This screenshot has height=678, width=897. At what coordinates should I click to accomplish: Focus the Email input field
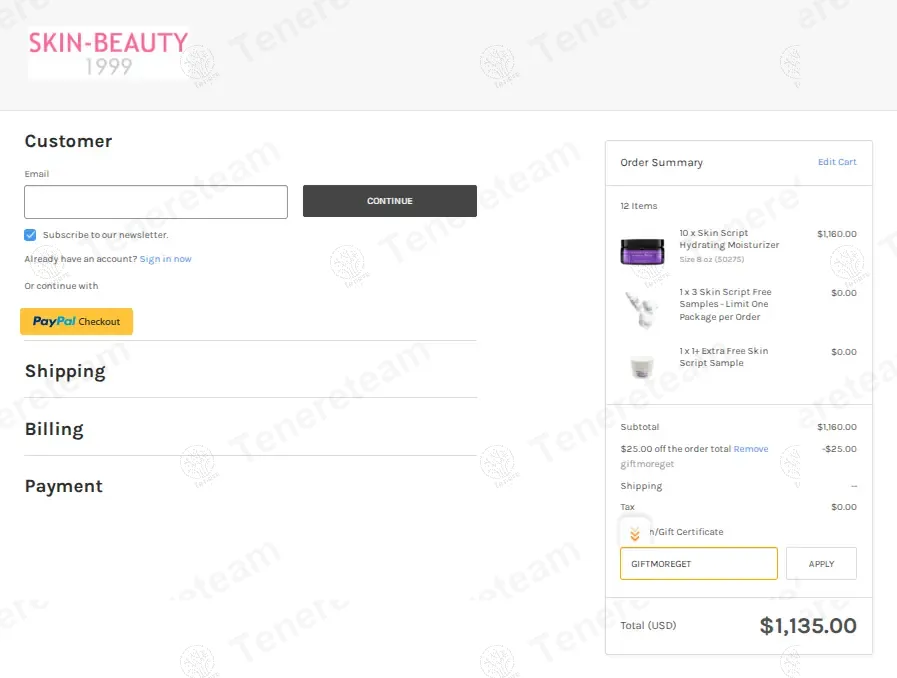click(x=156, y=202)
